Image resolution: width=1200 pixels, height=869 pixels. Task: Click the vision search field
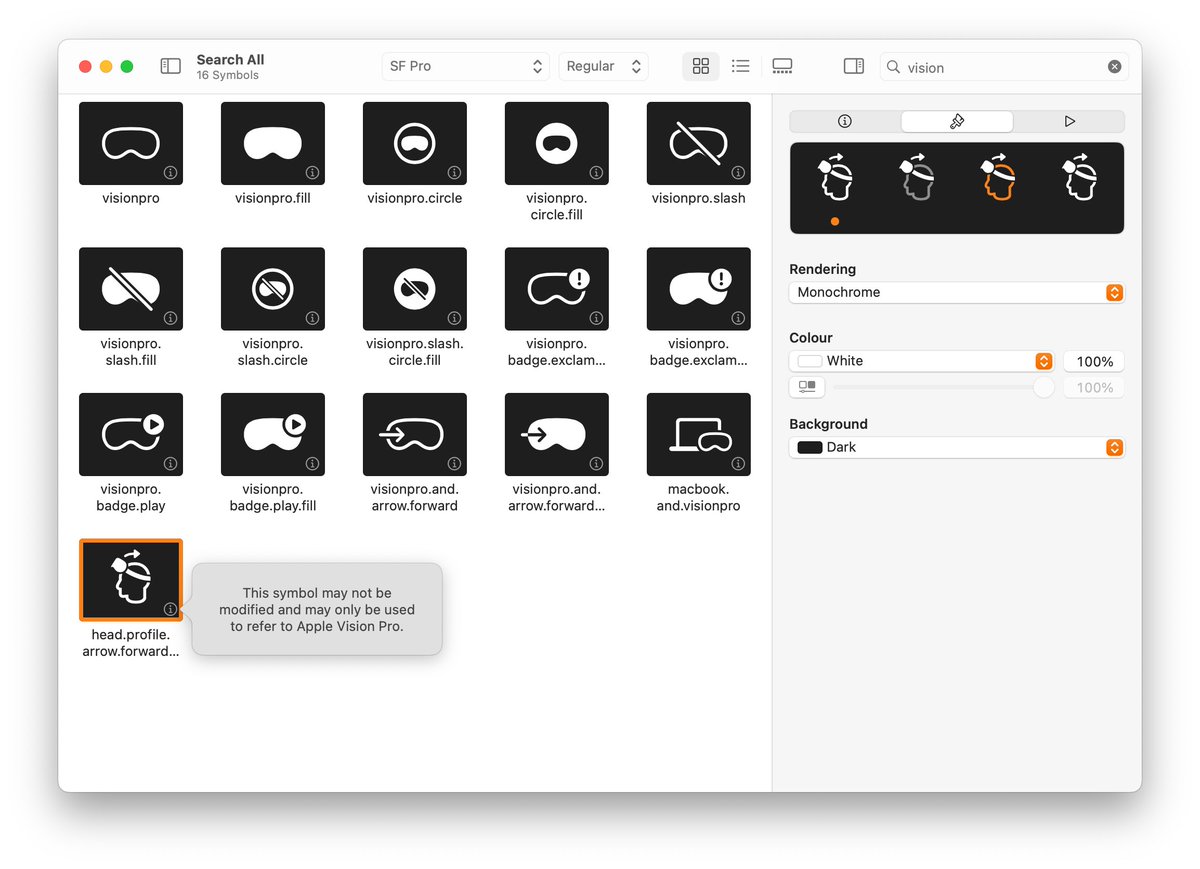1003,67
